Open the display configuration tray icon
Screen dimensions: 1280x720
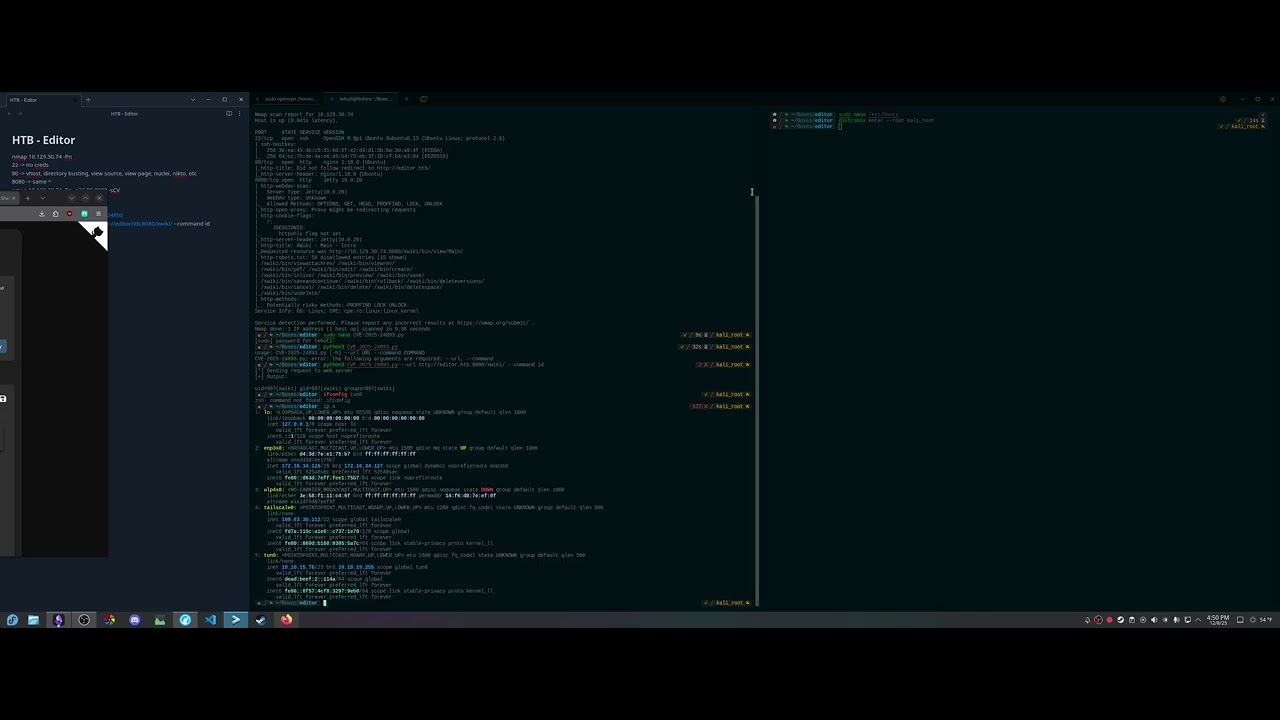click(1188, 620)
